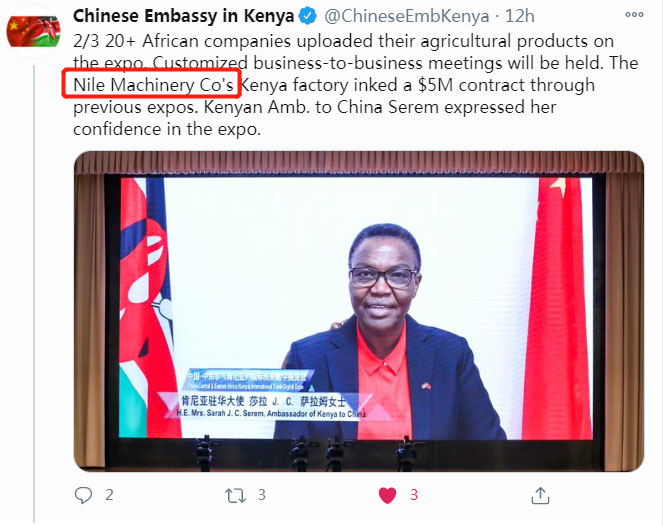Unlike the tweet via red heart
Screen dimensions: 663x526
387,495
